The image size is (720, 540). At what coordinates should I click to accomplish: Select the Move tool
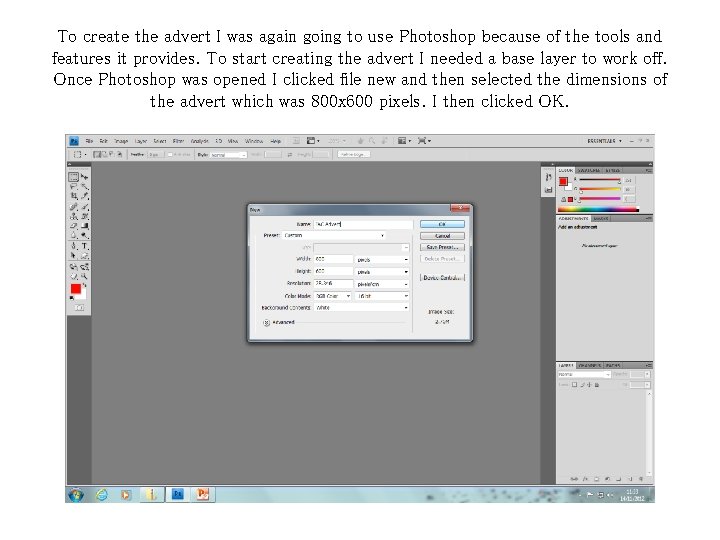[x=84, y=177]
